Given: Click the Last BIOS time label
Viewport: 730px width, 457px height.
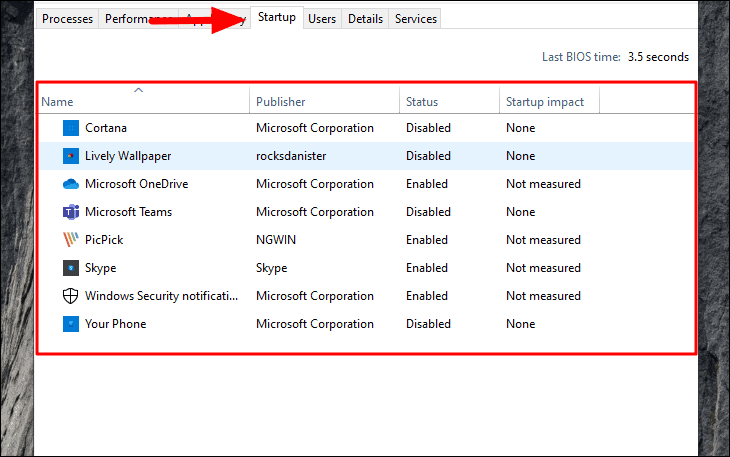Looking at the screenshot, I should 581,57.
